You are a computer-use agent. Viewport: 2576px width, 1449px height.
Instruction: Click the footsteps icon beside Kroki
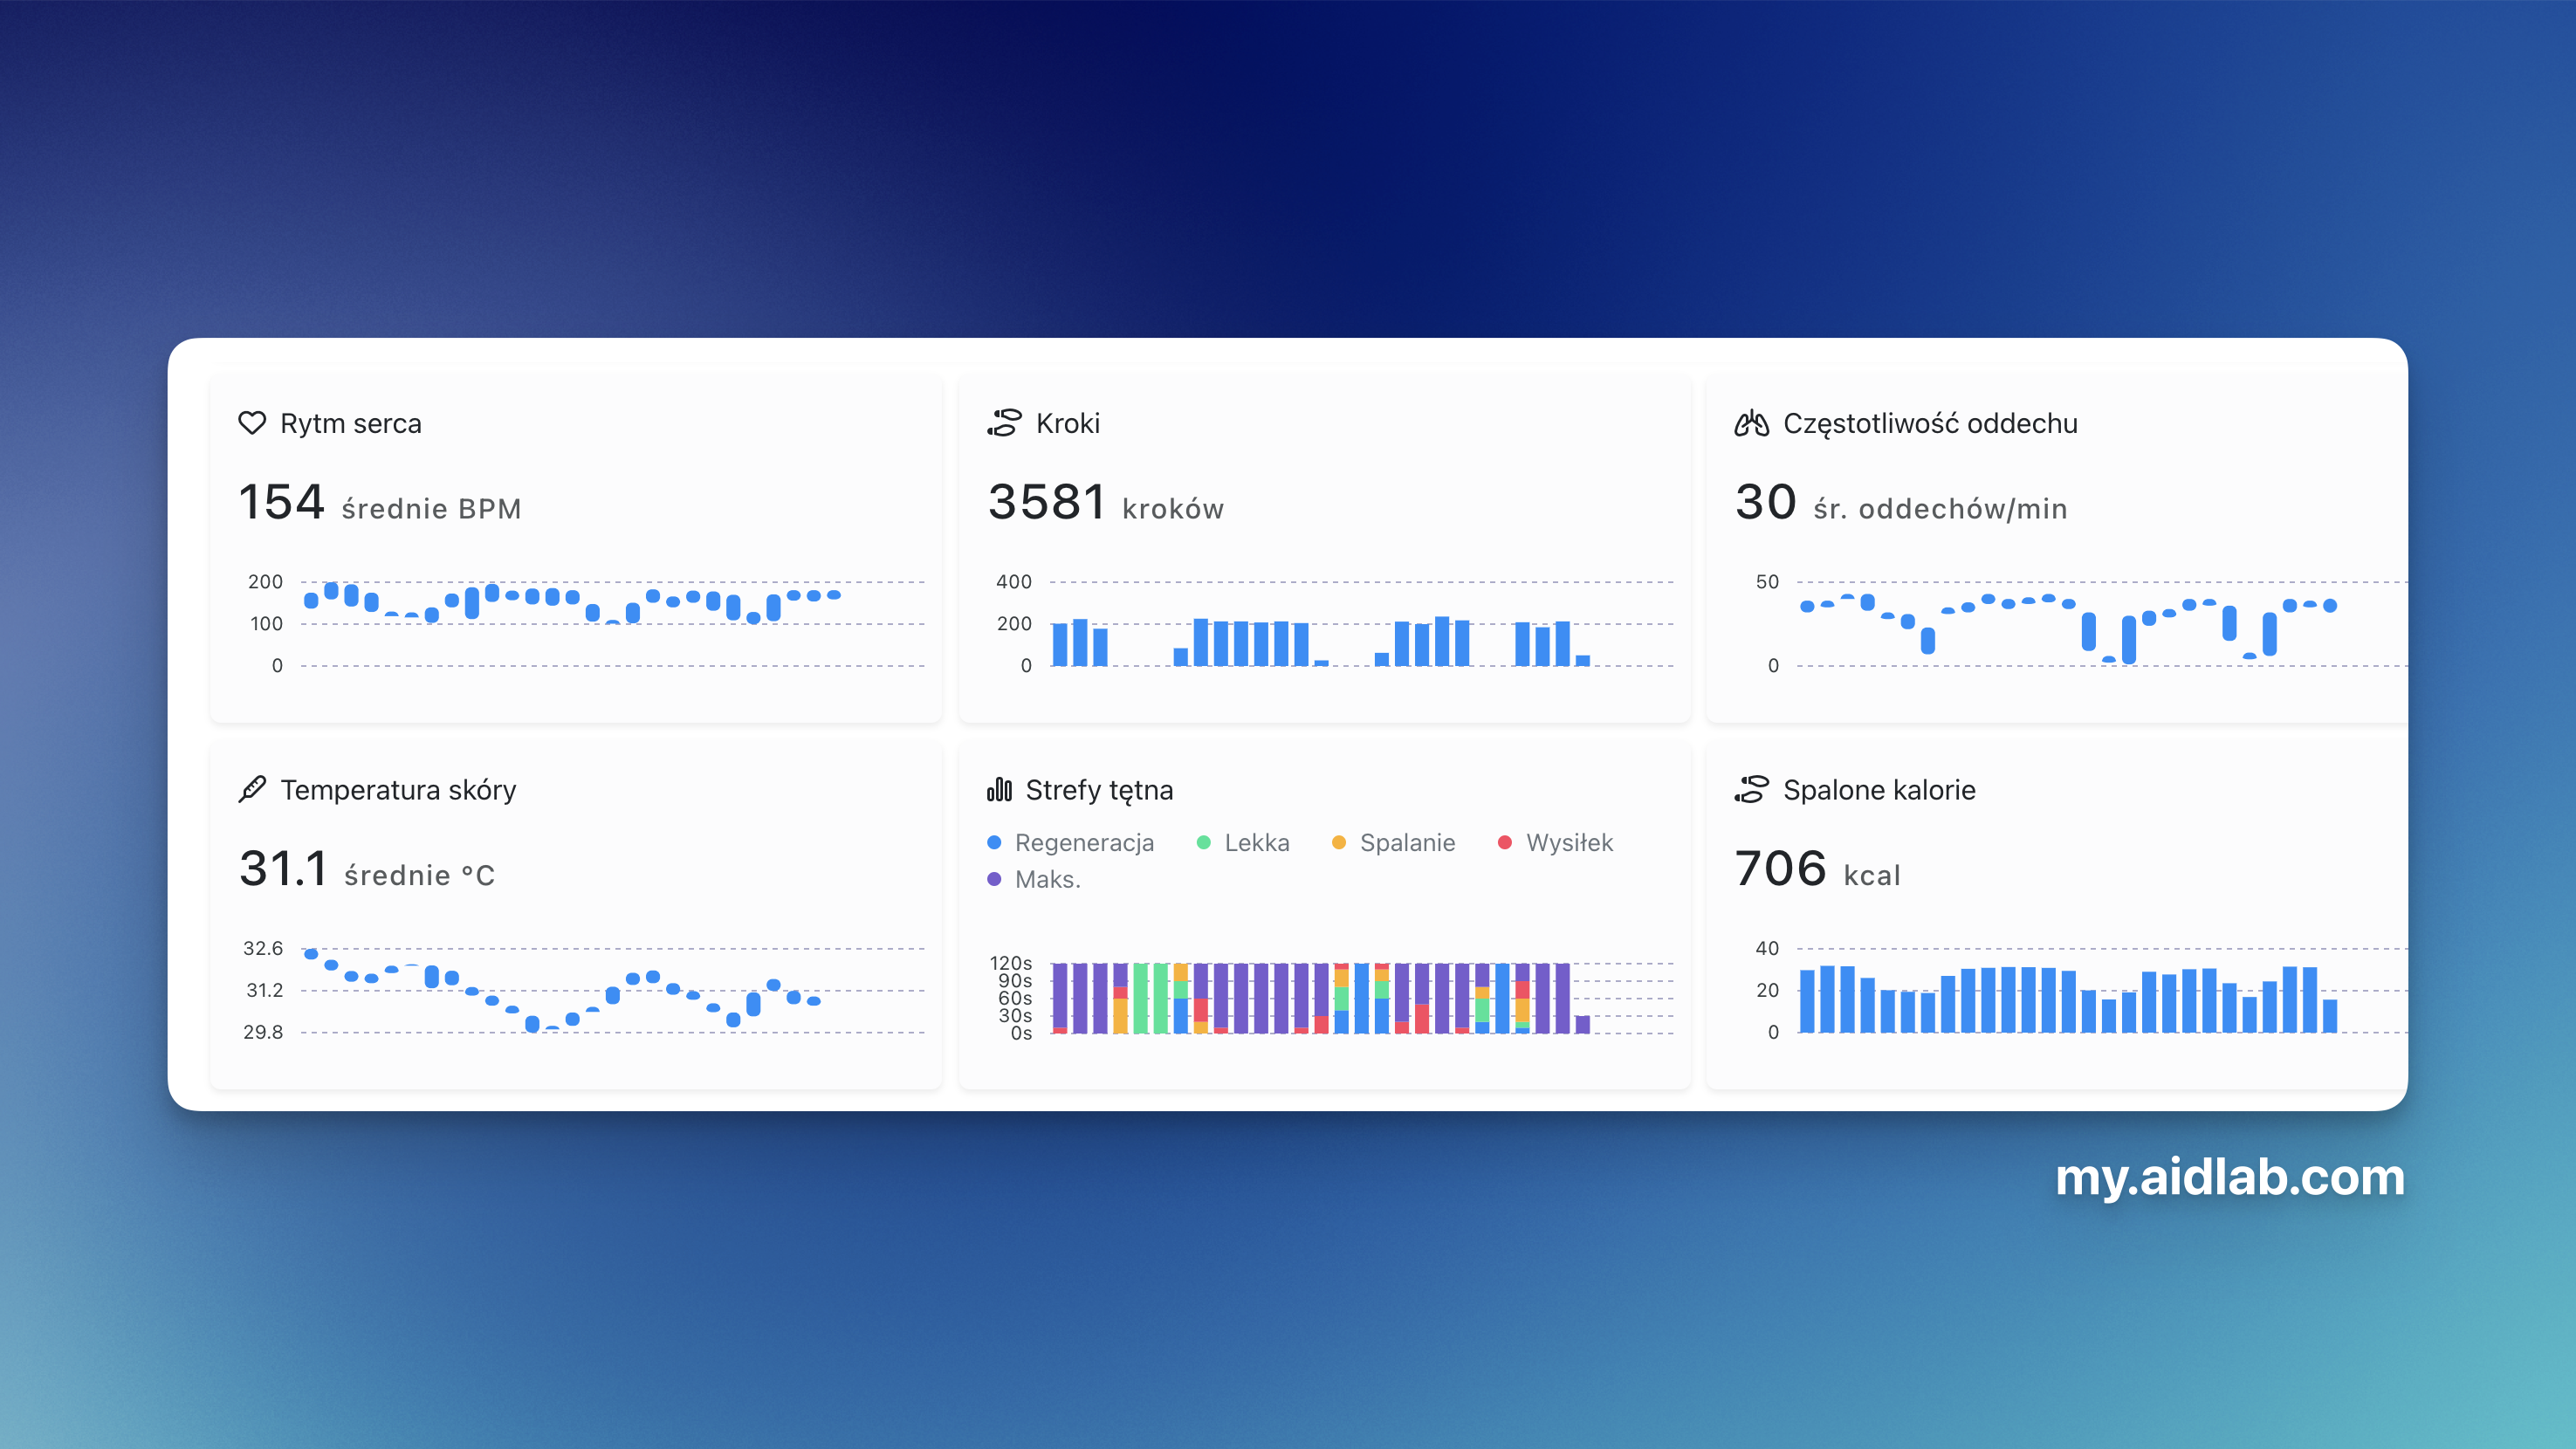1004,423
